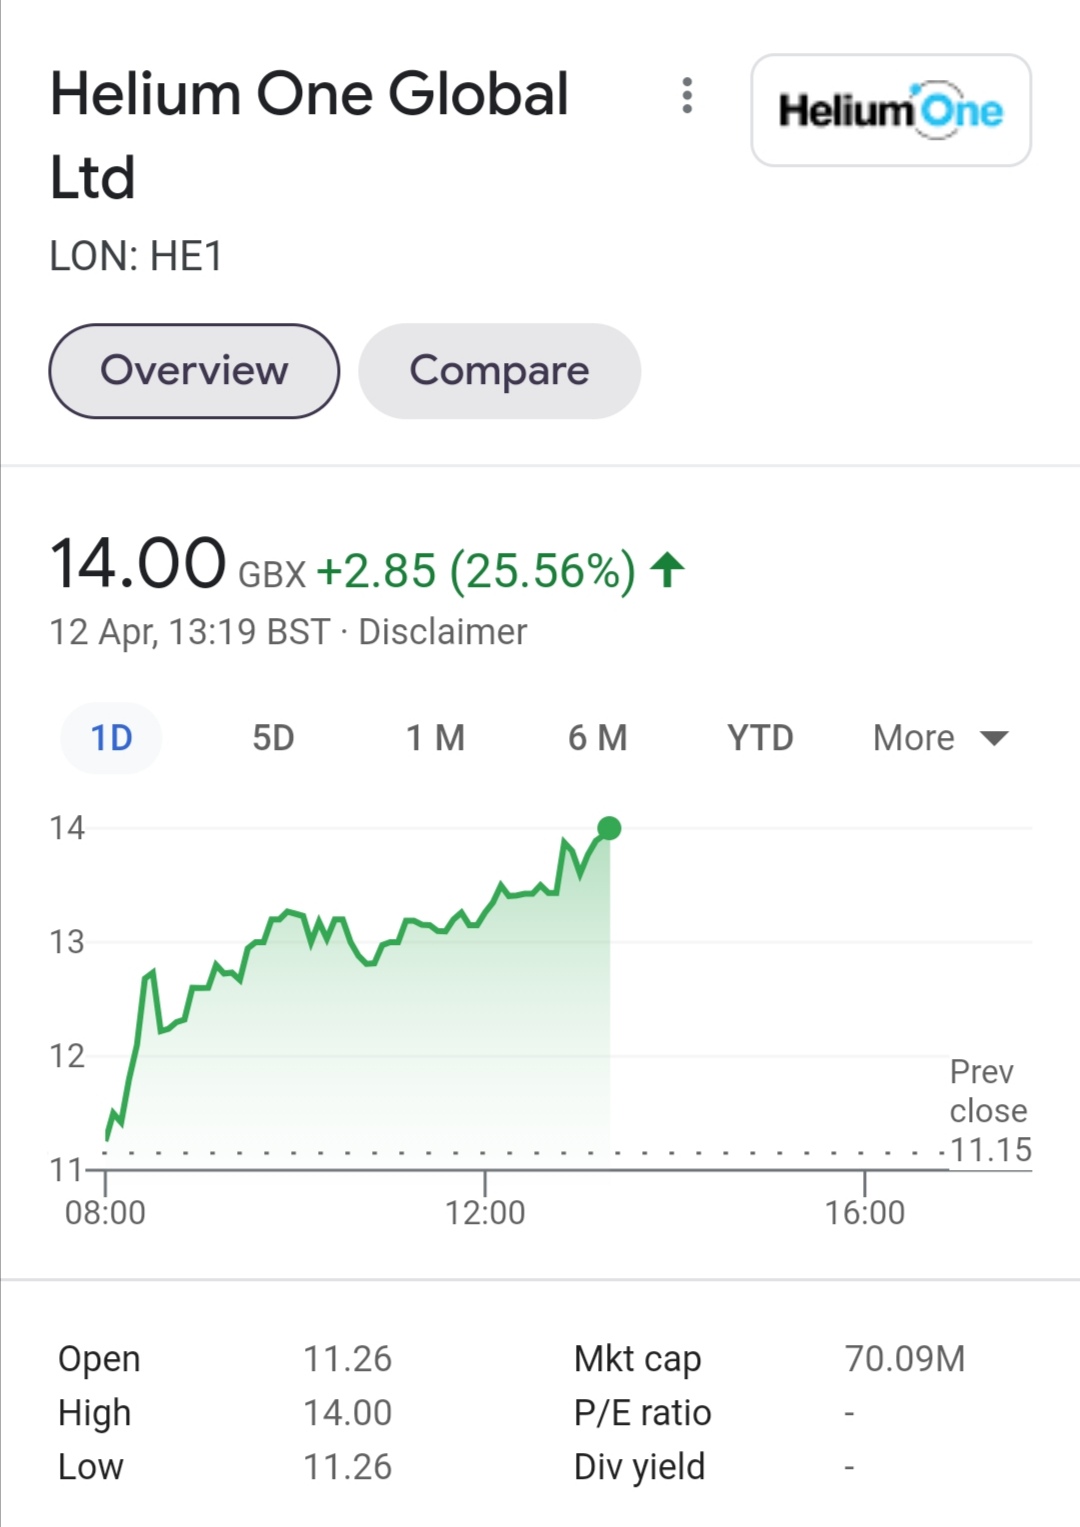Tap the Helium One company logo
The image size is (1080, 1527).
[x=891, y=110]
